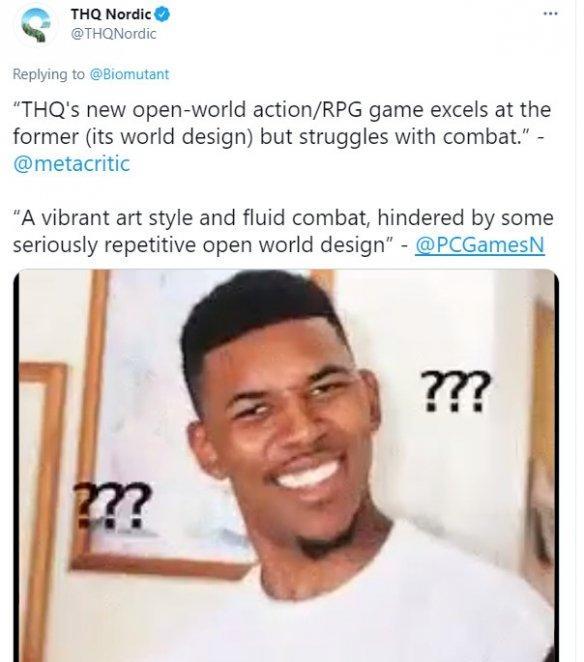This screenshot has height=662, width=584.
Task: Open the @THQNordic handle
Action: coord(114,34)
